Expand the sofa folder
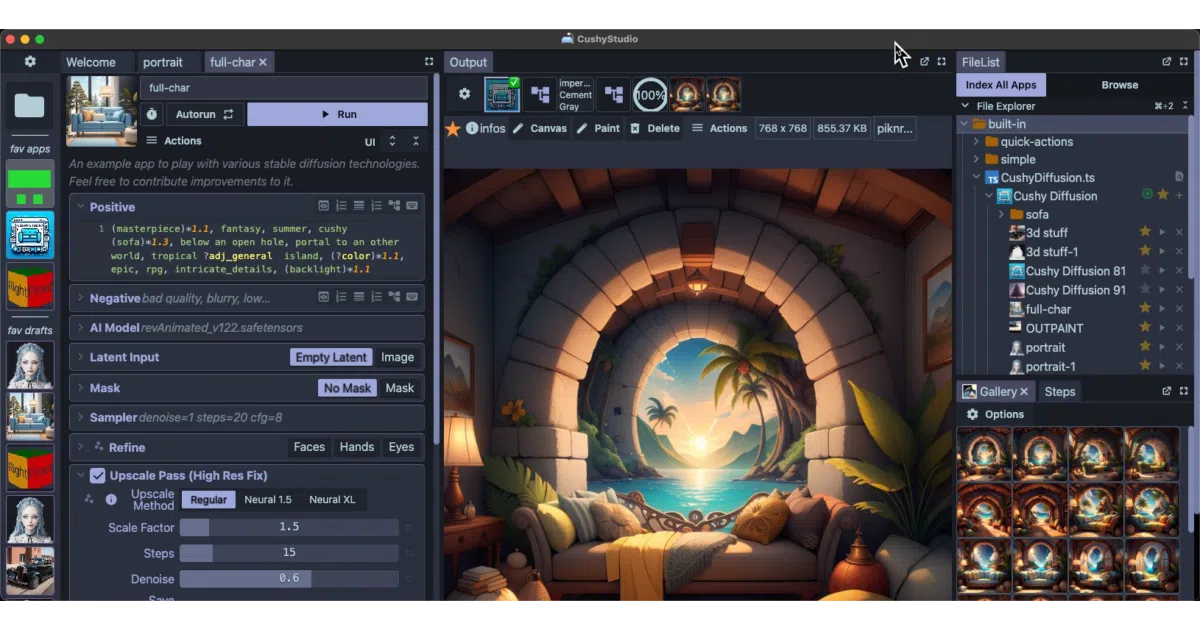This screenshot has height=630, width=1200. 1001,214
